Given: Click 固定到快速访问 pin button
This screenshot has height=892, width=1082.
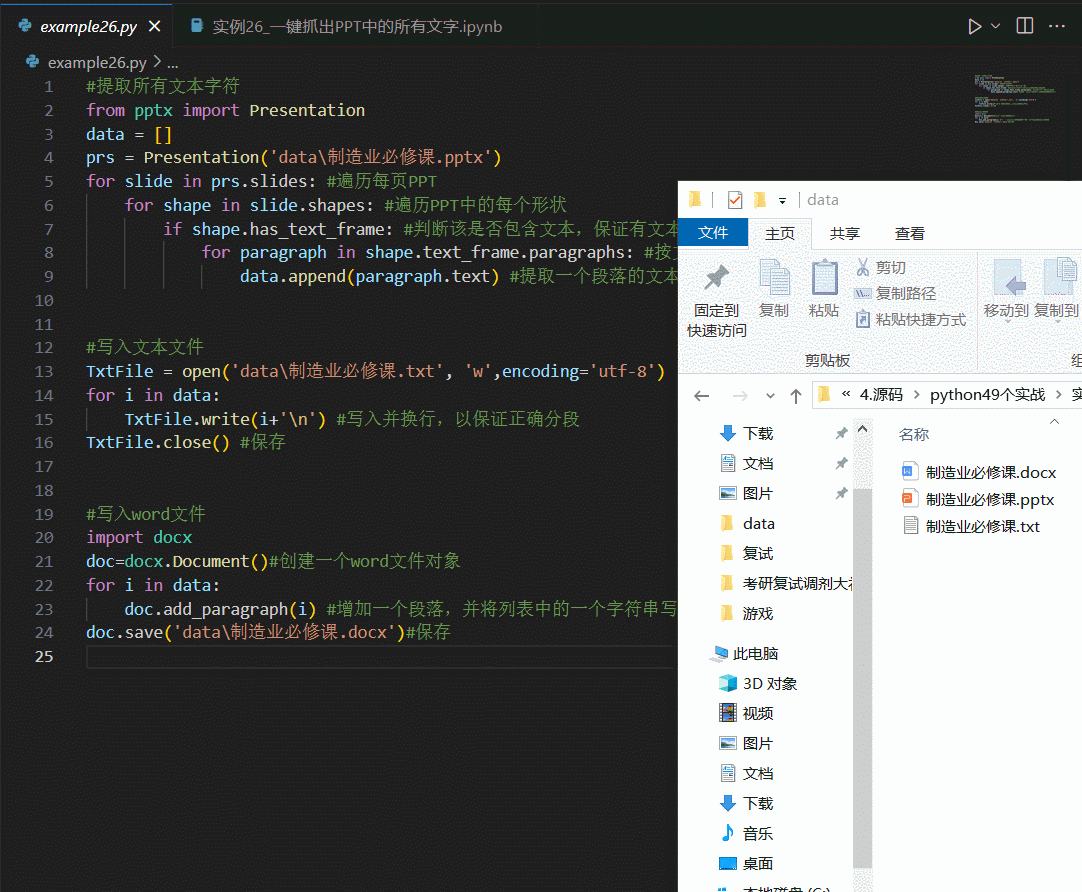Looking at the screenshot, I should pos(716,300).
